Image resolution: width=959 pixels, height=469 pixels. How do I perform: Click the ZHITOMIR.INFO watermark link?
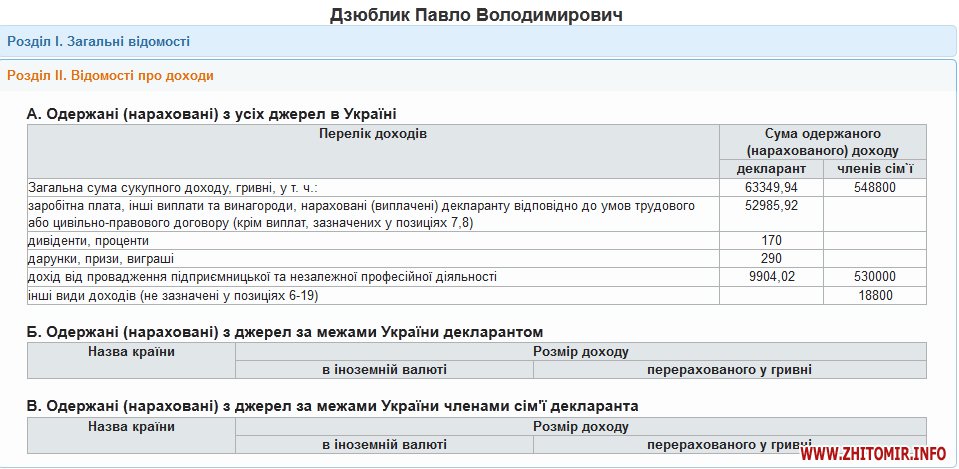(x=873, y=454)
